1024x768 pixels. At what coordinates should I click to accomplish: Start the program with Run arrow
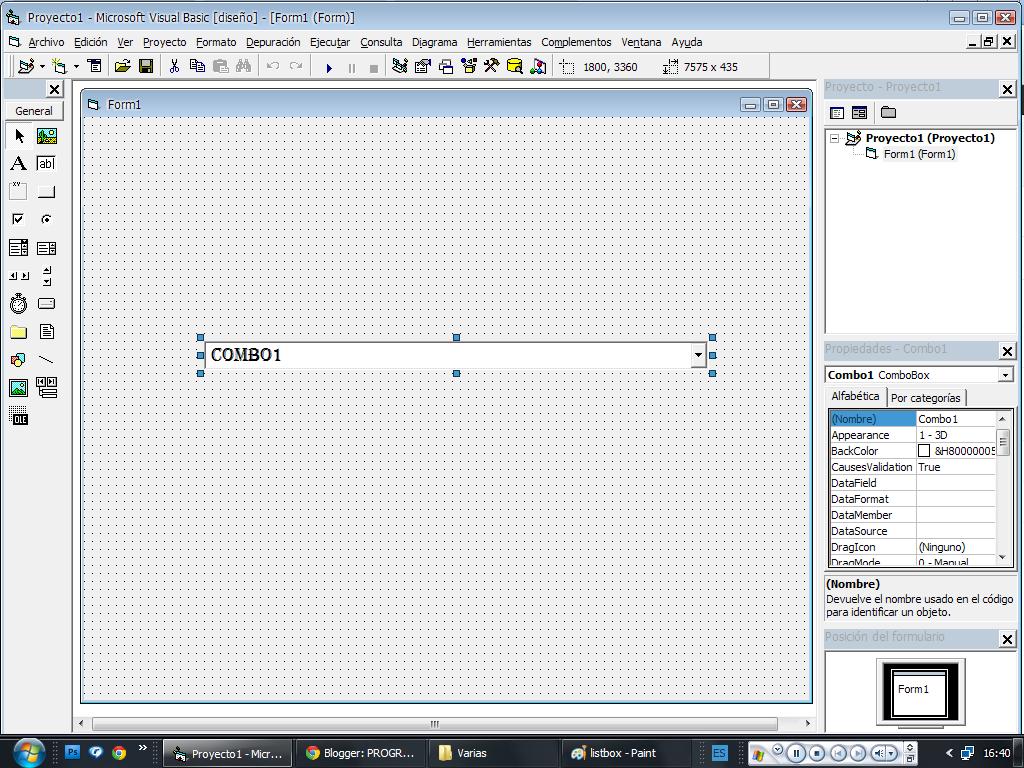click(329, 67)
